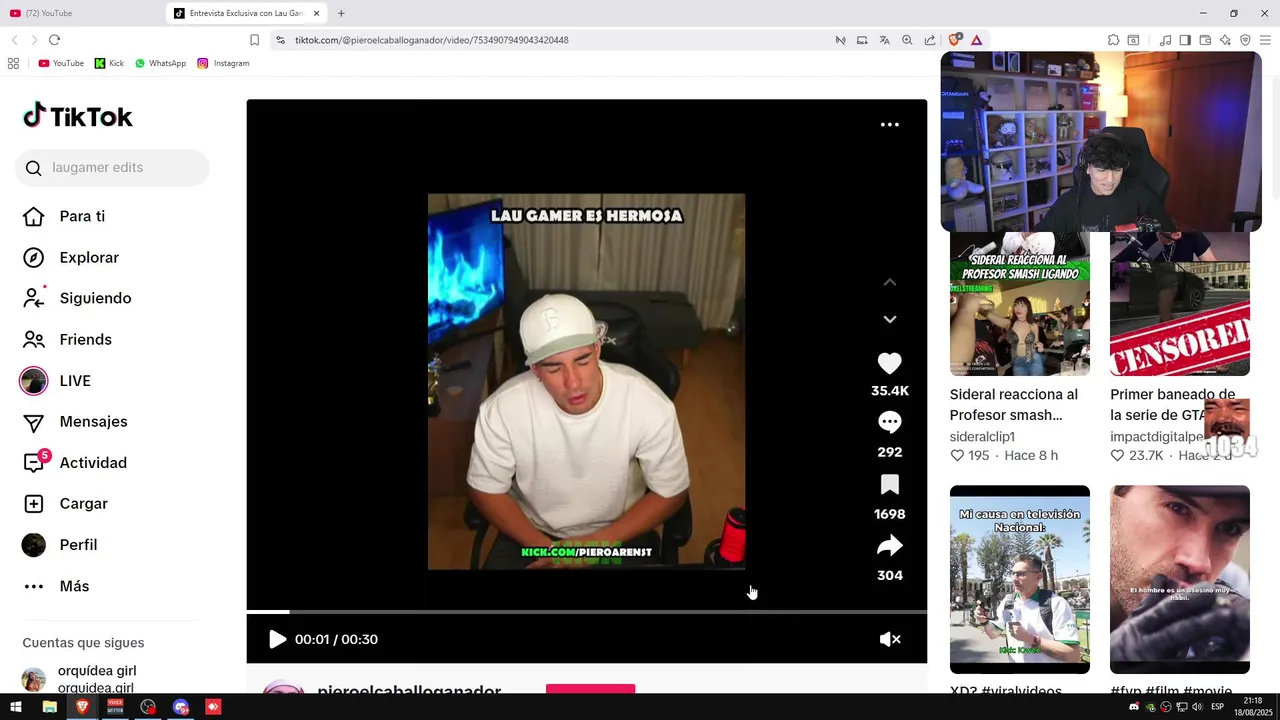Image resolution: width=1280 pixels, height=720 pixels.
Task: Open browser hamburger main menu
Action: pyautogui.click(x=1265, y=40)
